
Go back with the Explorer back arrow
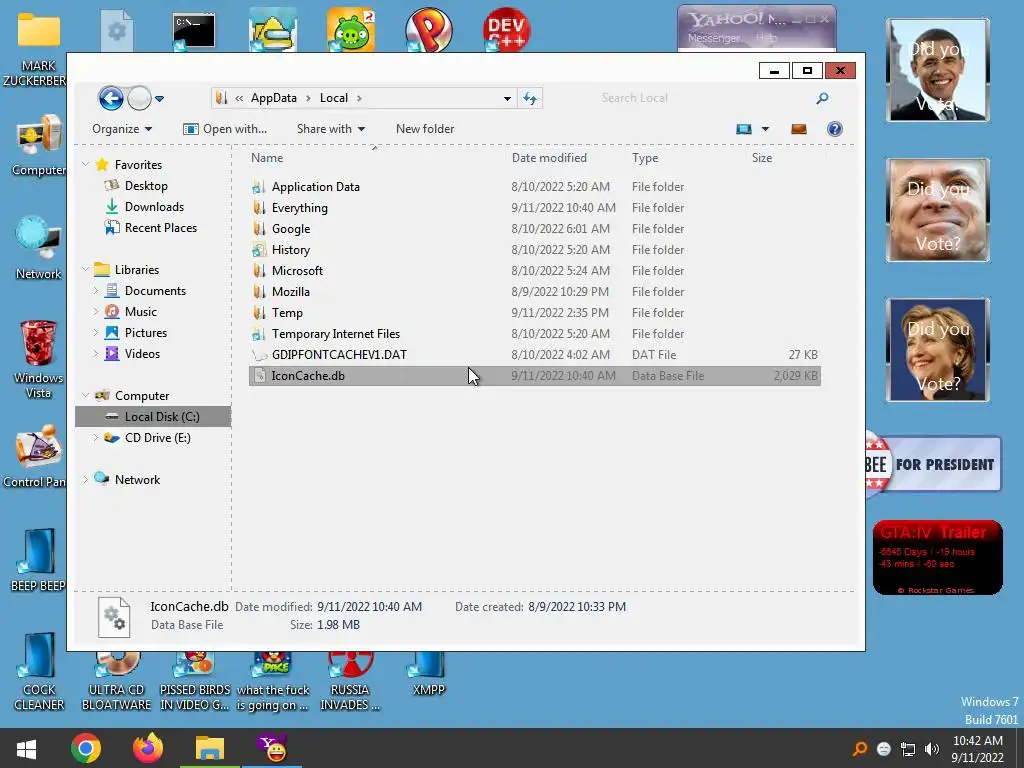pos(111,99)
